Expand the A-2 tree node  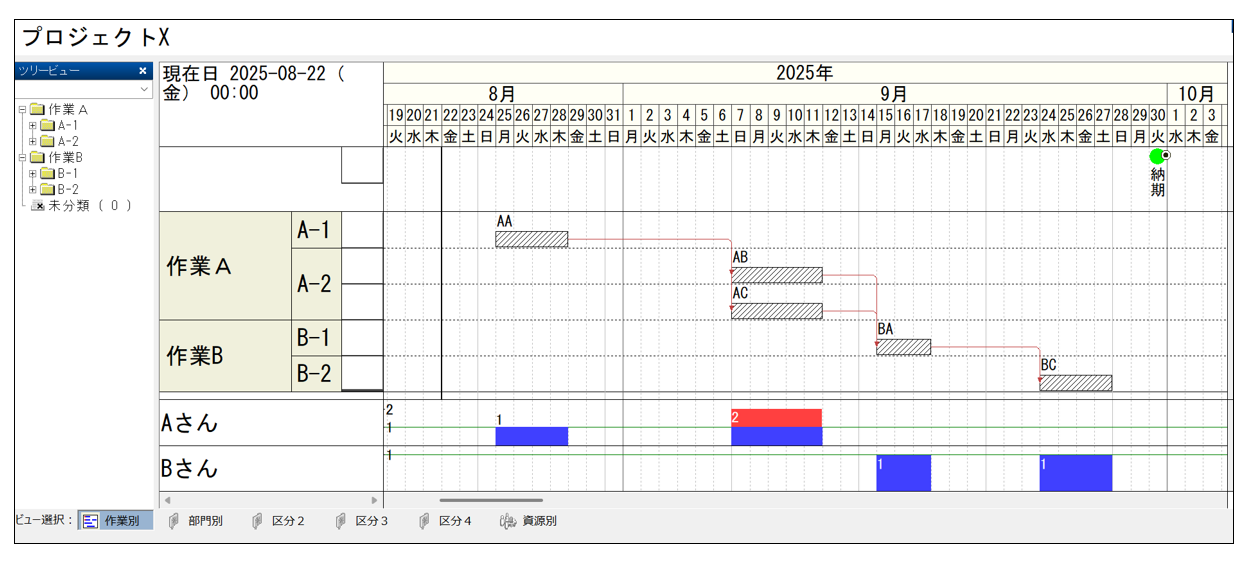[x=32, y=141]
